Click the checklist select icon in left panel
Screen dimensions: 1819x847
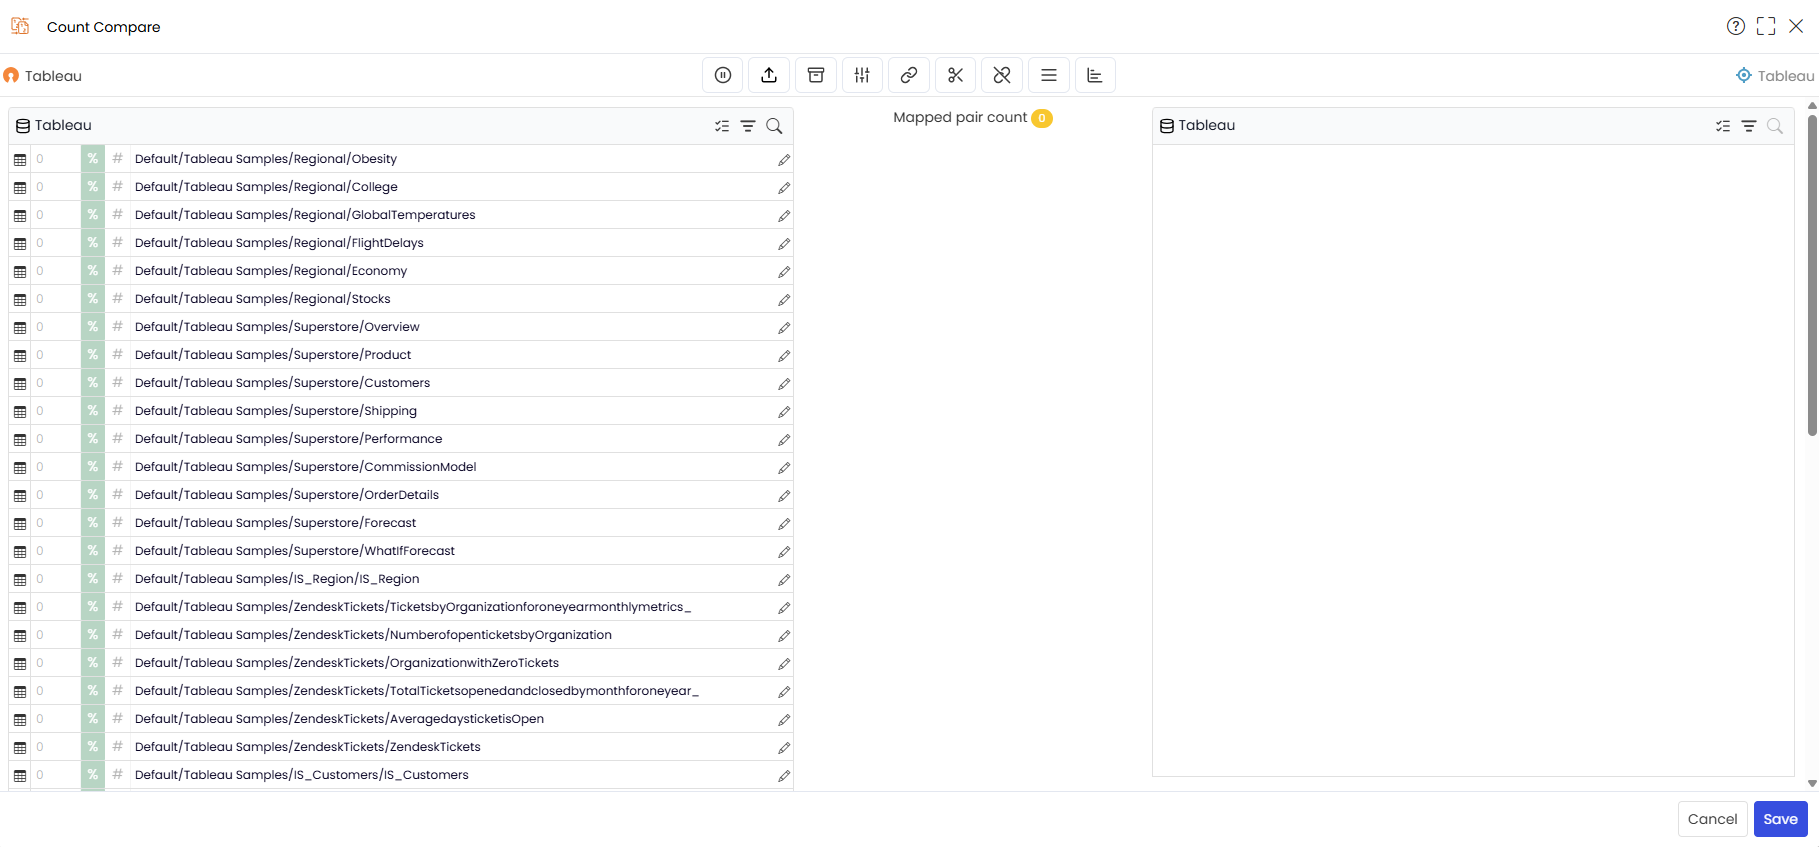tap(722, 126)
